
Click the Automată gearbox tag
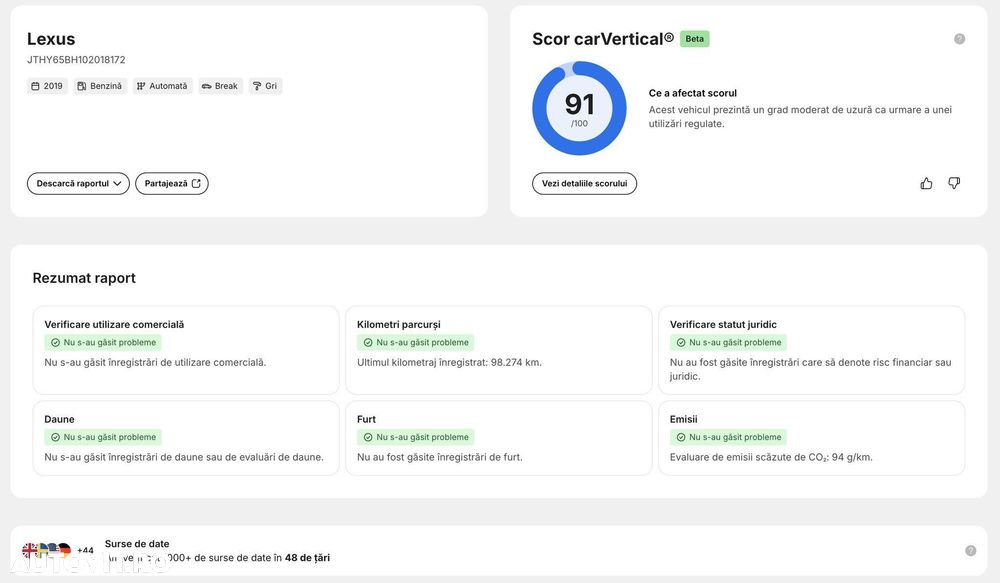(163, 86)
